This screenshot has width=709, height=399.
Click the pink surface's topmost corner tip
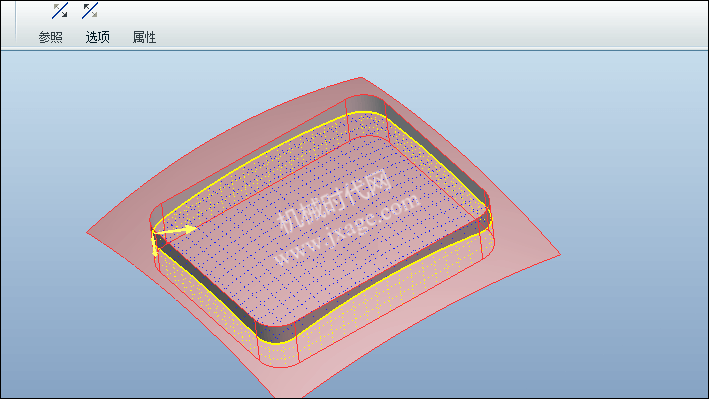(360, 79)
